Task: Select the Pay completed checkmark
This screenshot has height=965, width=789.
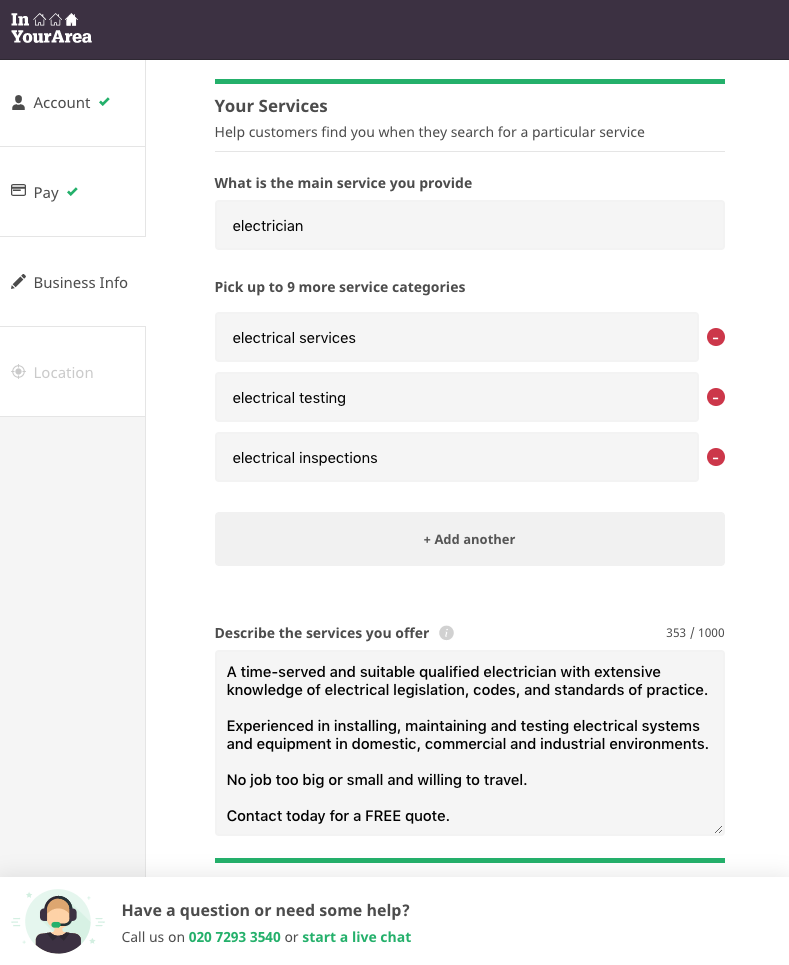Action: coord(73,191)
